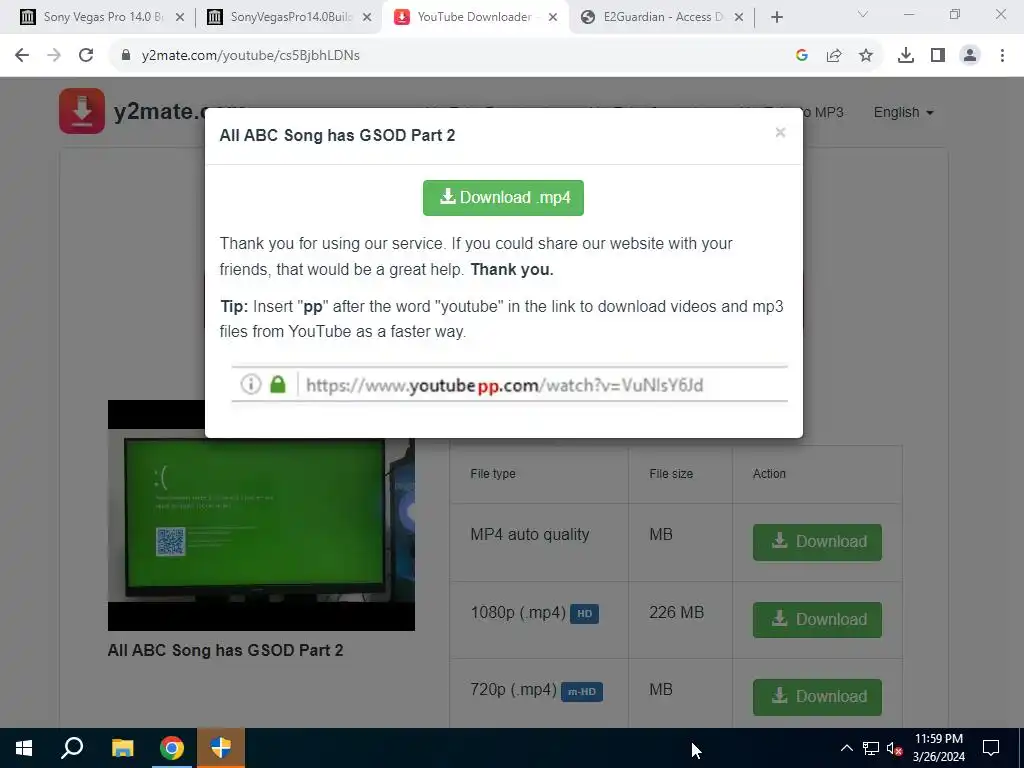This screenshot has height=768, width=1024.
Task: Download the 1080p (.mp4) video
Action: pyautogui.click(x=817, y=619)
